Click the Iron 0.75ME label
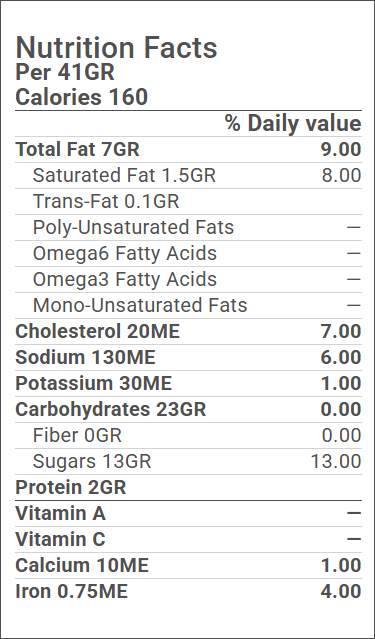The height and width of the screenshot is (639, 375). point(72,592)
